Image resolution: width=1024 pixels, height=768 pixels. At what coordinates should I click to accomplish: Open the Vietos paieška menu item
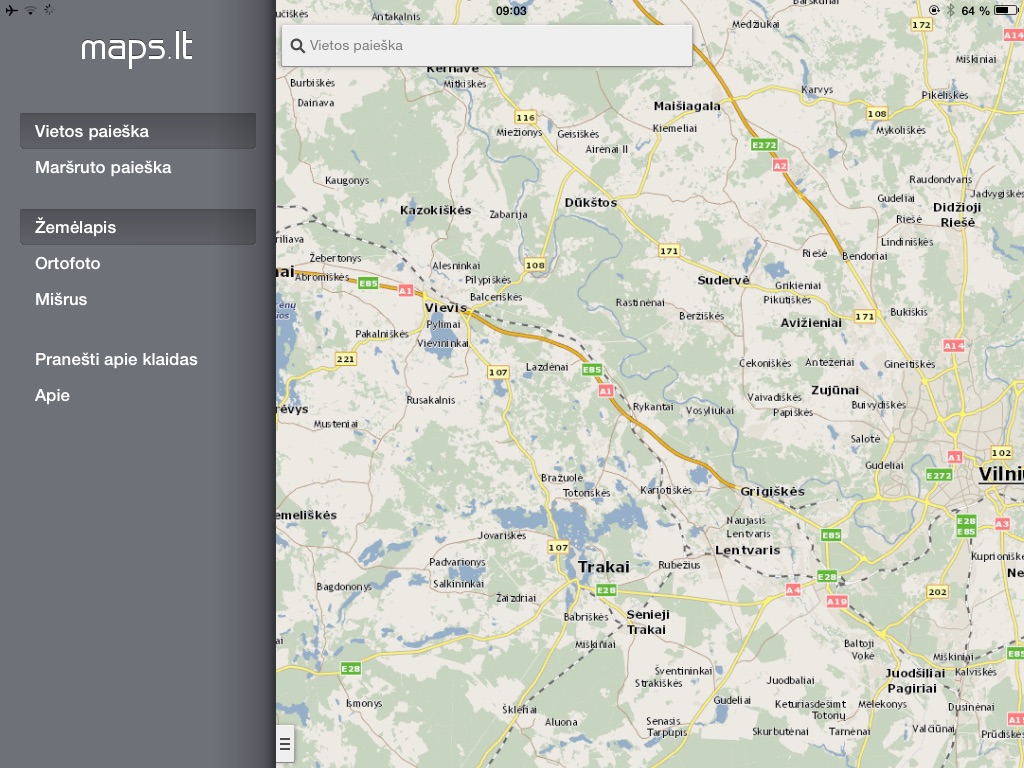(138, 131)
